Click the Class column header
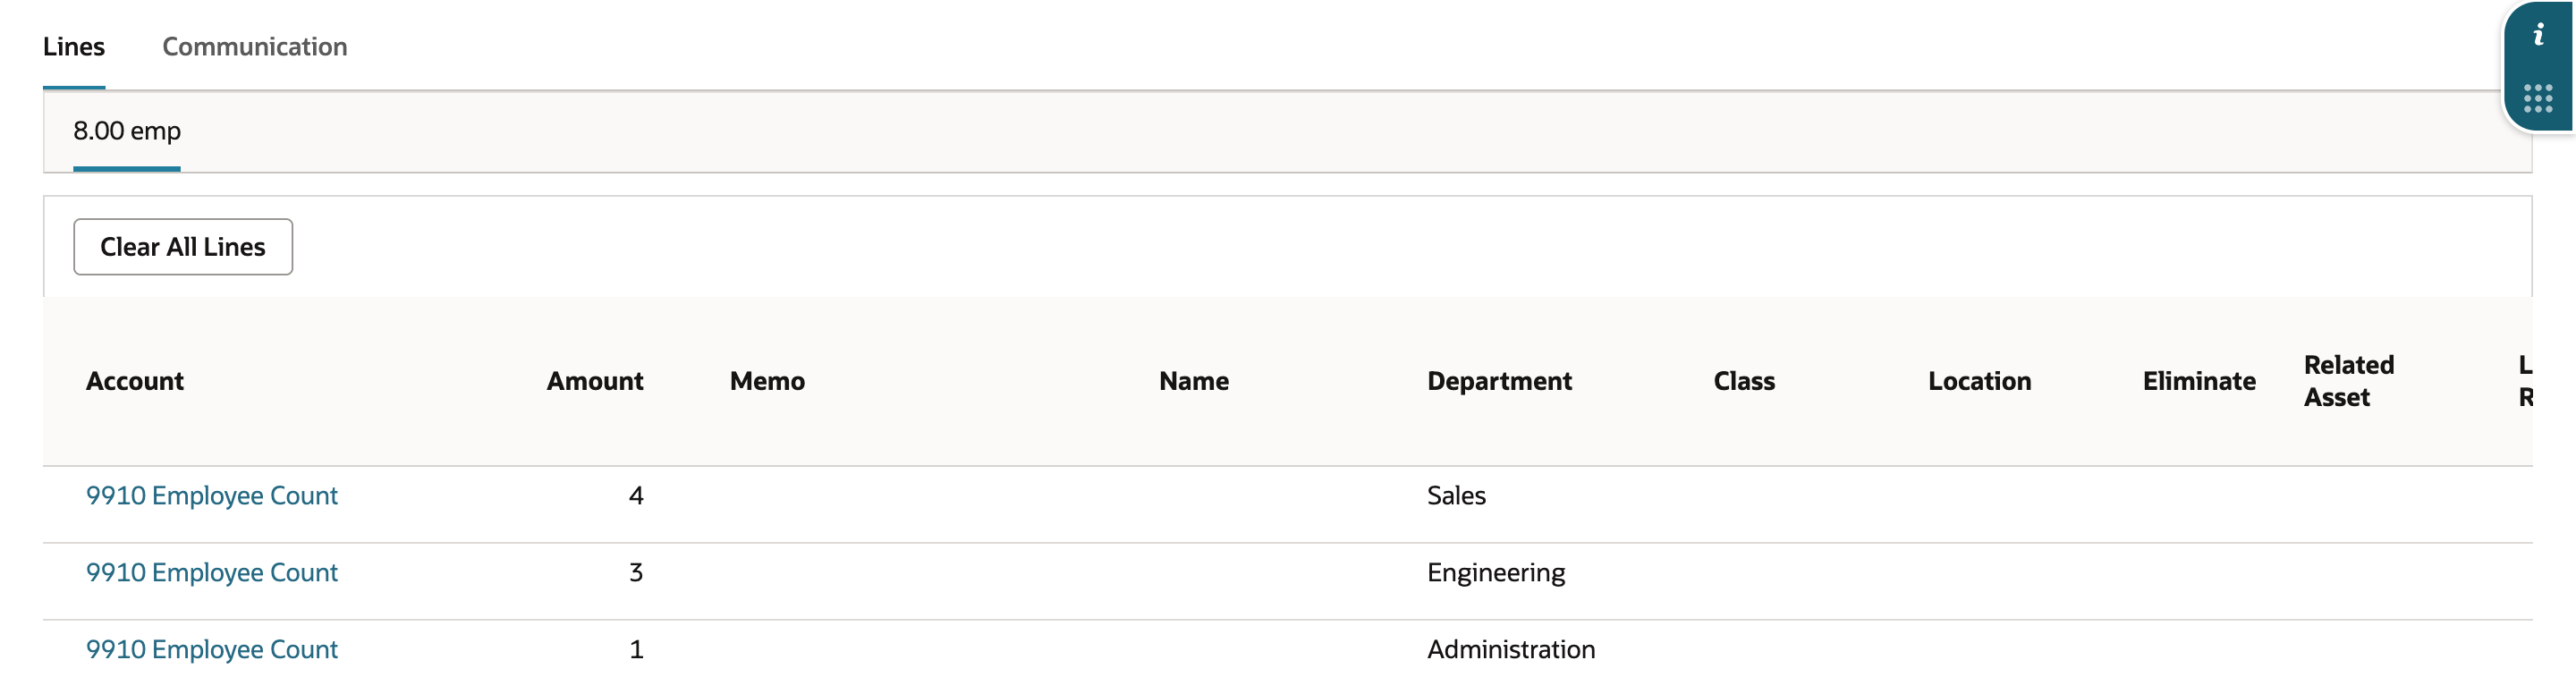This screenshot has height=694, width=2576. (1744, 381)
